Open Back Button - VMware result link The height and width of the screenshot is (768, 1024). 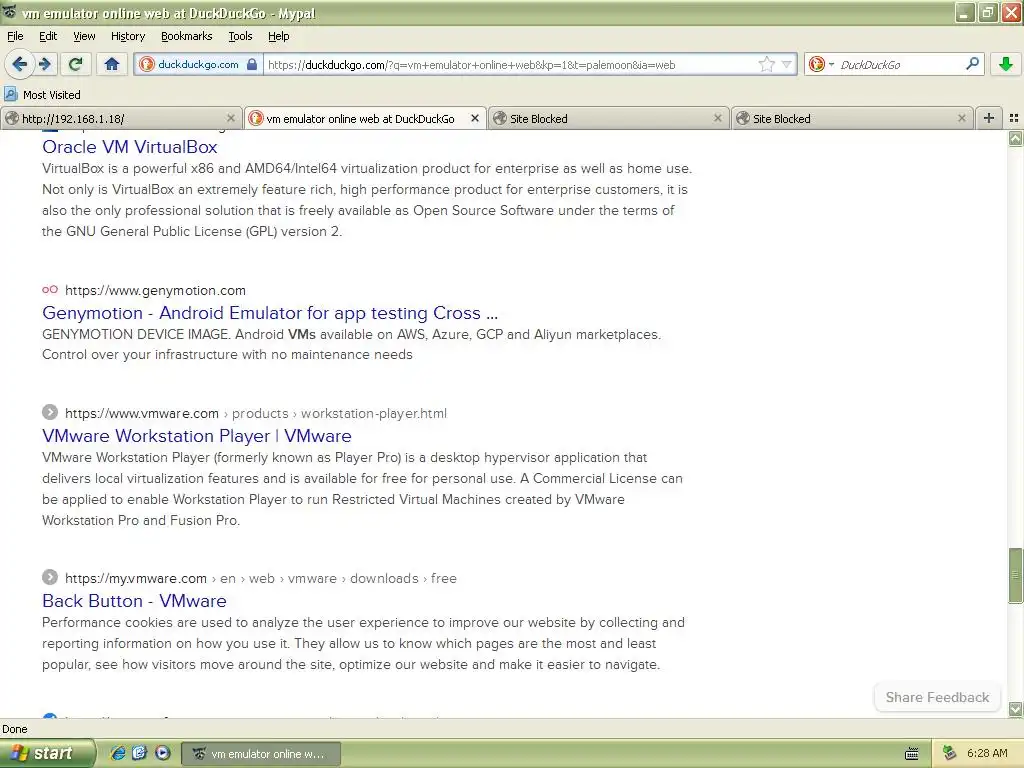[x=134, y=601]
